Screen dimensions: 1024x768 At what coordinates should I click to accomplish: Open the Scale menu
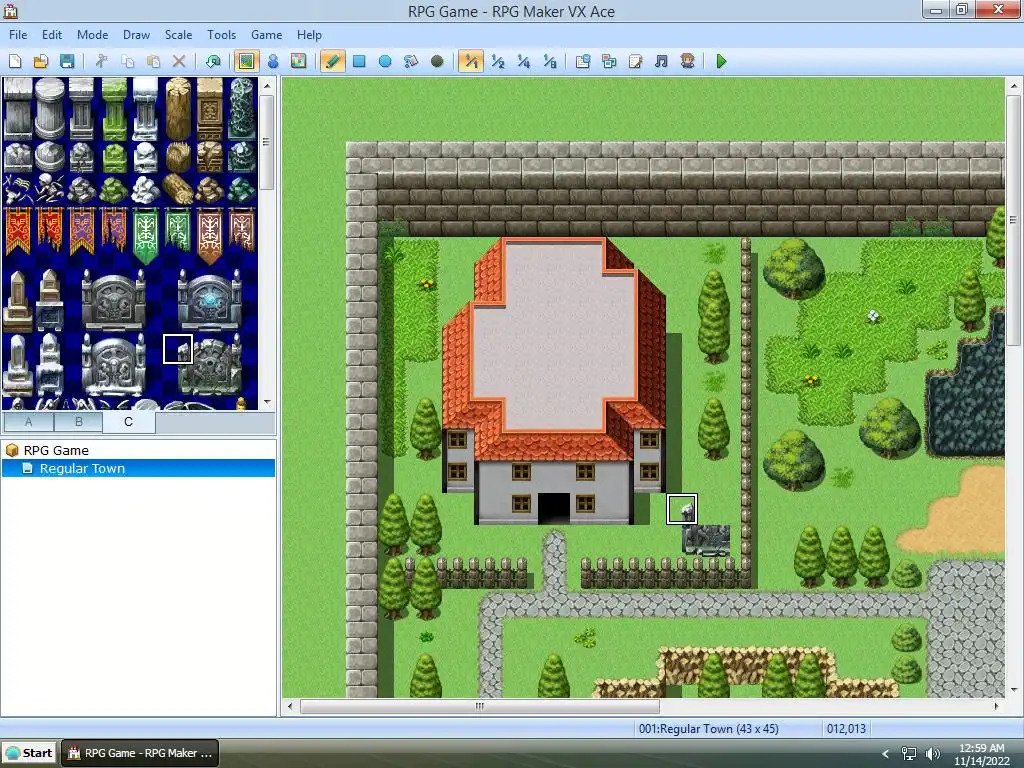point(178,35)
